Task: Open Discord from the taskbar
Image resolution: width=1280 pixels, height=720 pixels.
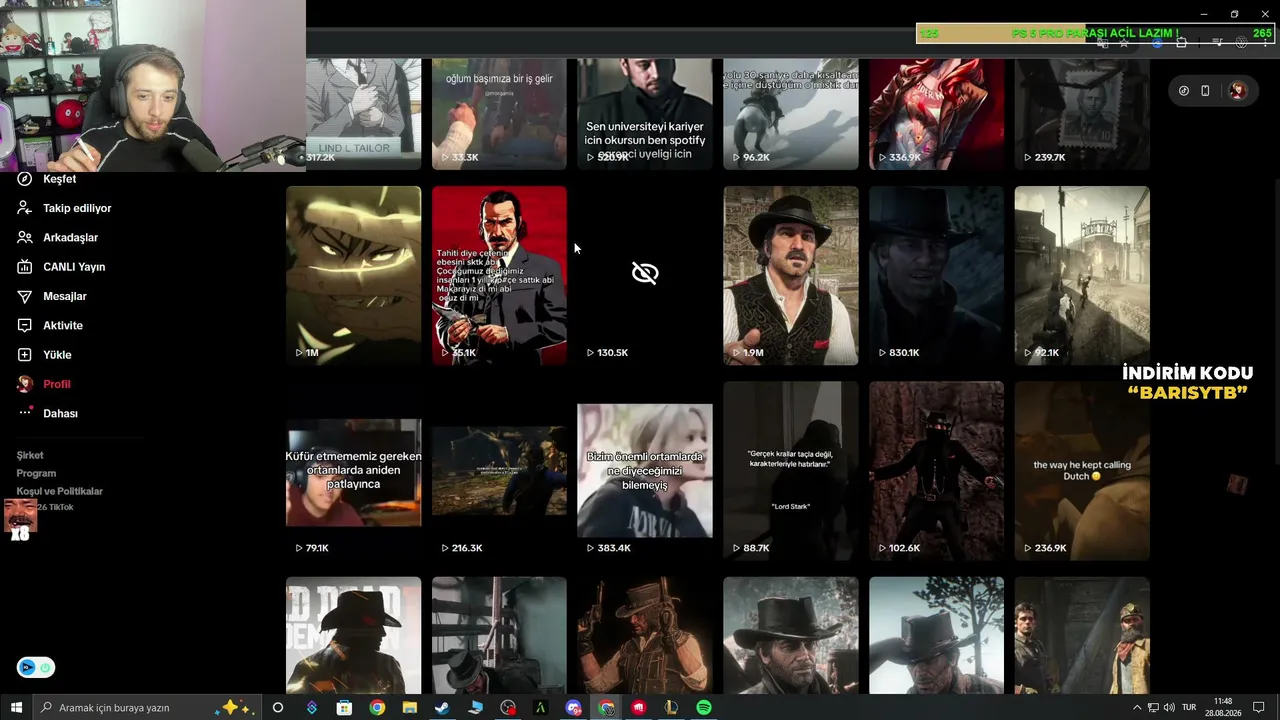Action: [573, 708]
